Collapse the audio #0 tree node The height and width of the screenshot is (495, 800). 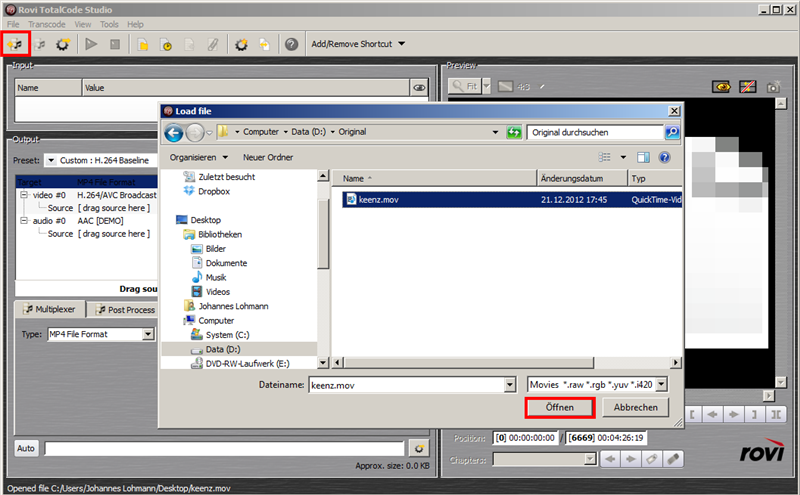(23, 220)
